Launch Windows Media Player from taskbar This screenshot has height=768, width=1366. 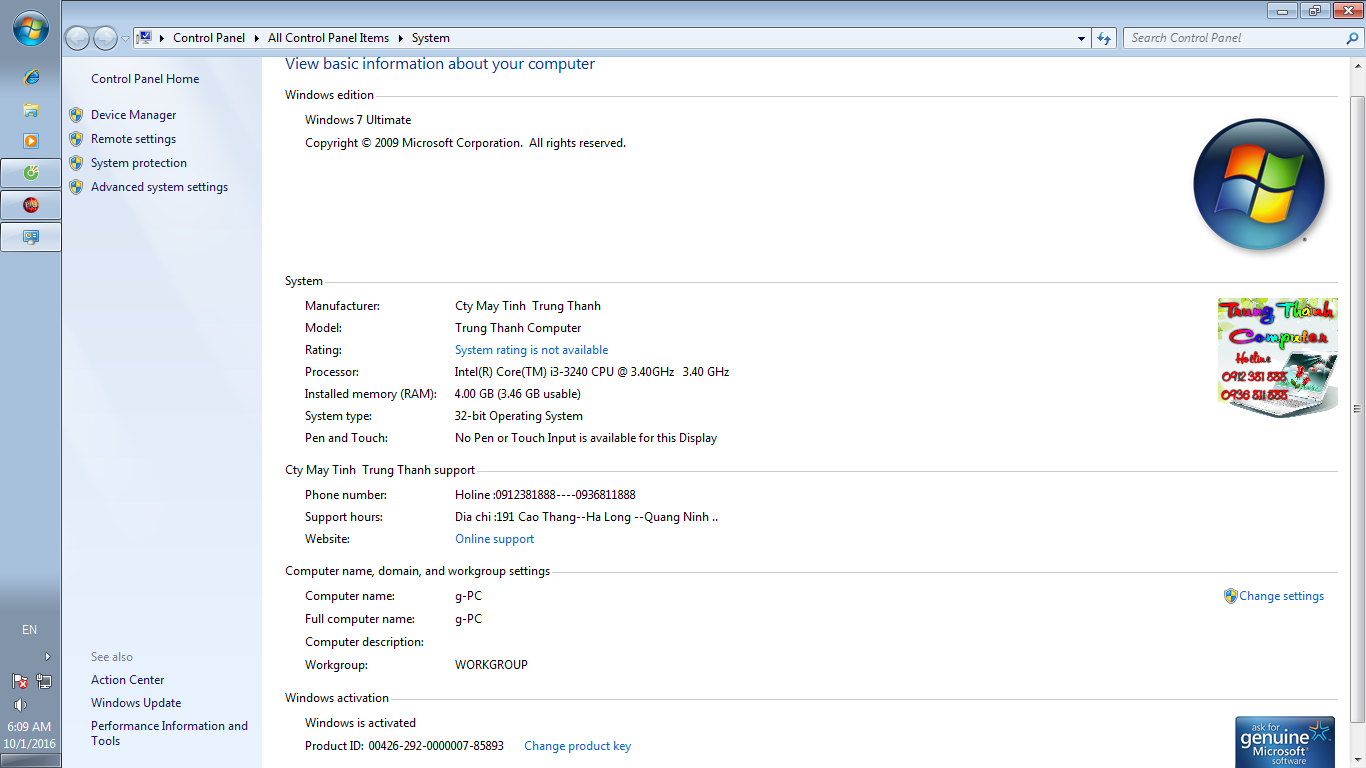(x=31, y=141)
